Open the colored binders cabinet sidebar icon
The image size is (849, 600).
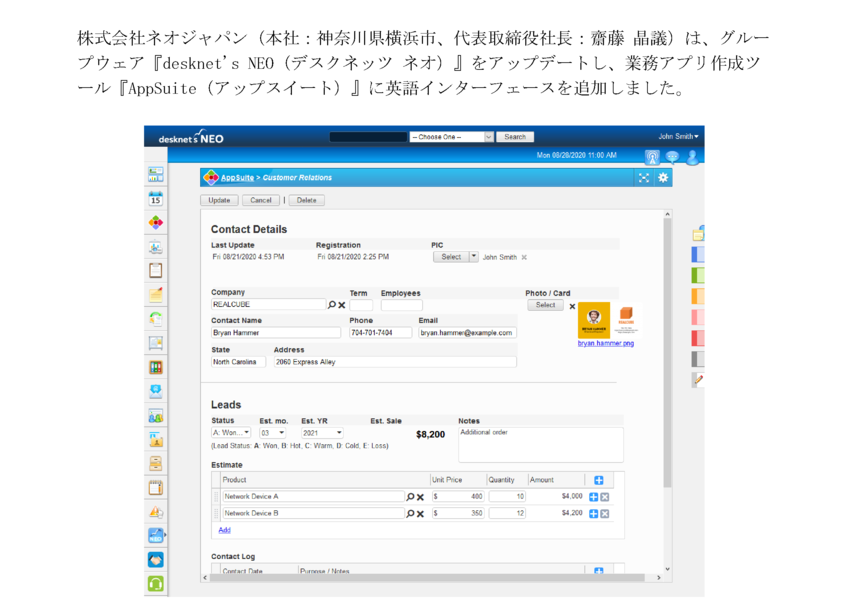point(156,367)
